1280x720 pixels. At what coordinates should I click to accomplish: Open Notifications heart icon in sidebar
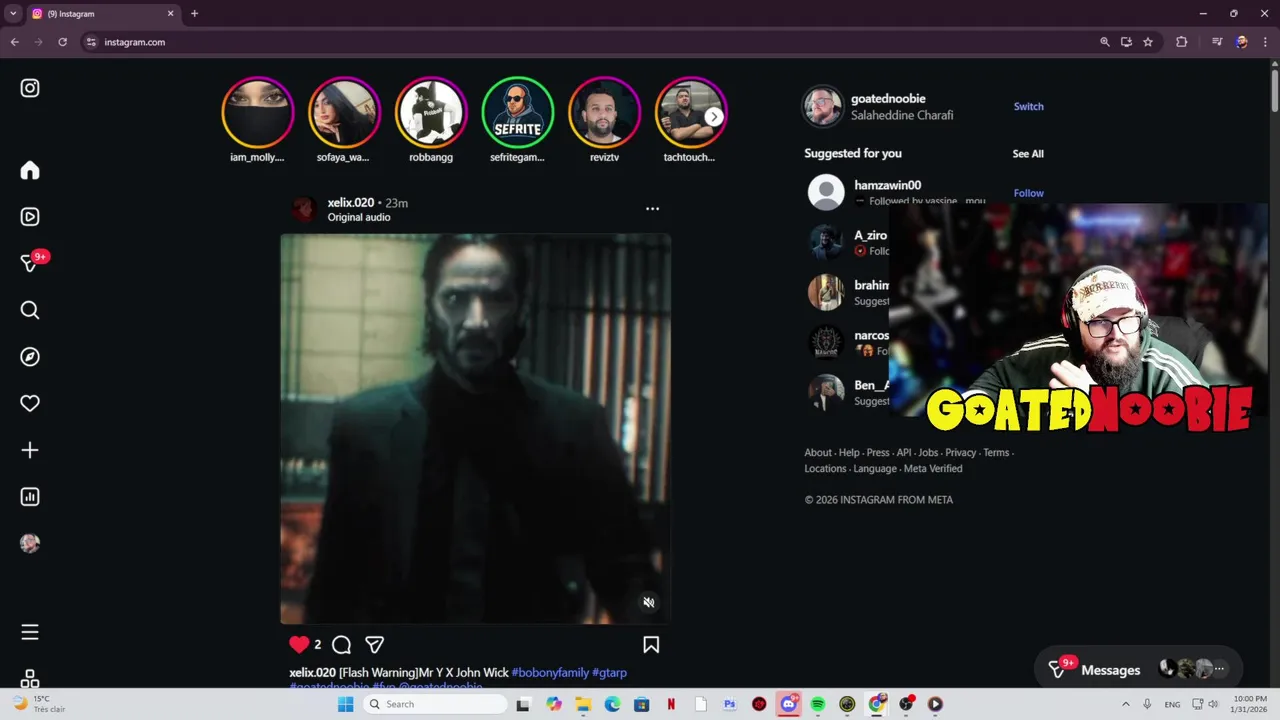(30, 403)
